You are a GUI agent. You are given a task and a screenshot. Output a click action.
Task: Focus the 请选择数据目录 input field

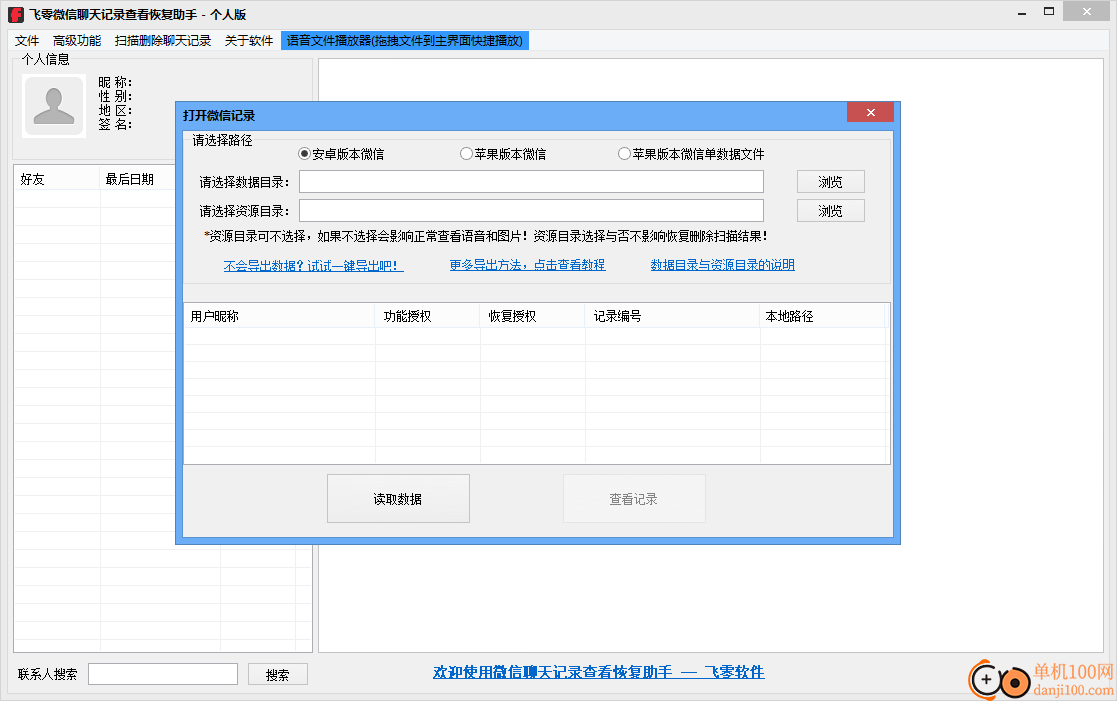[531, 182]
